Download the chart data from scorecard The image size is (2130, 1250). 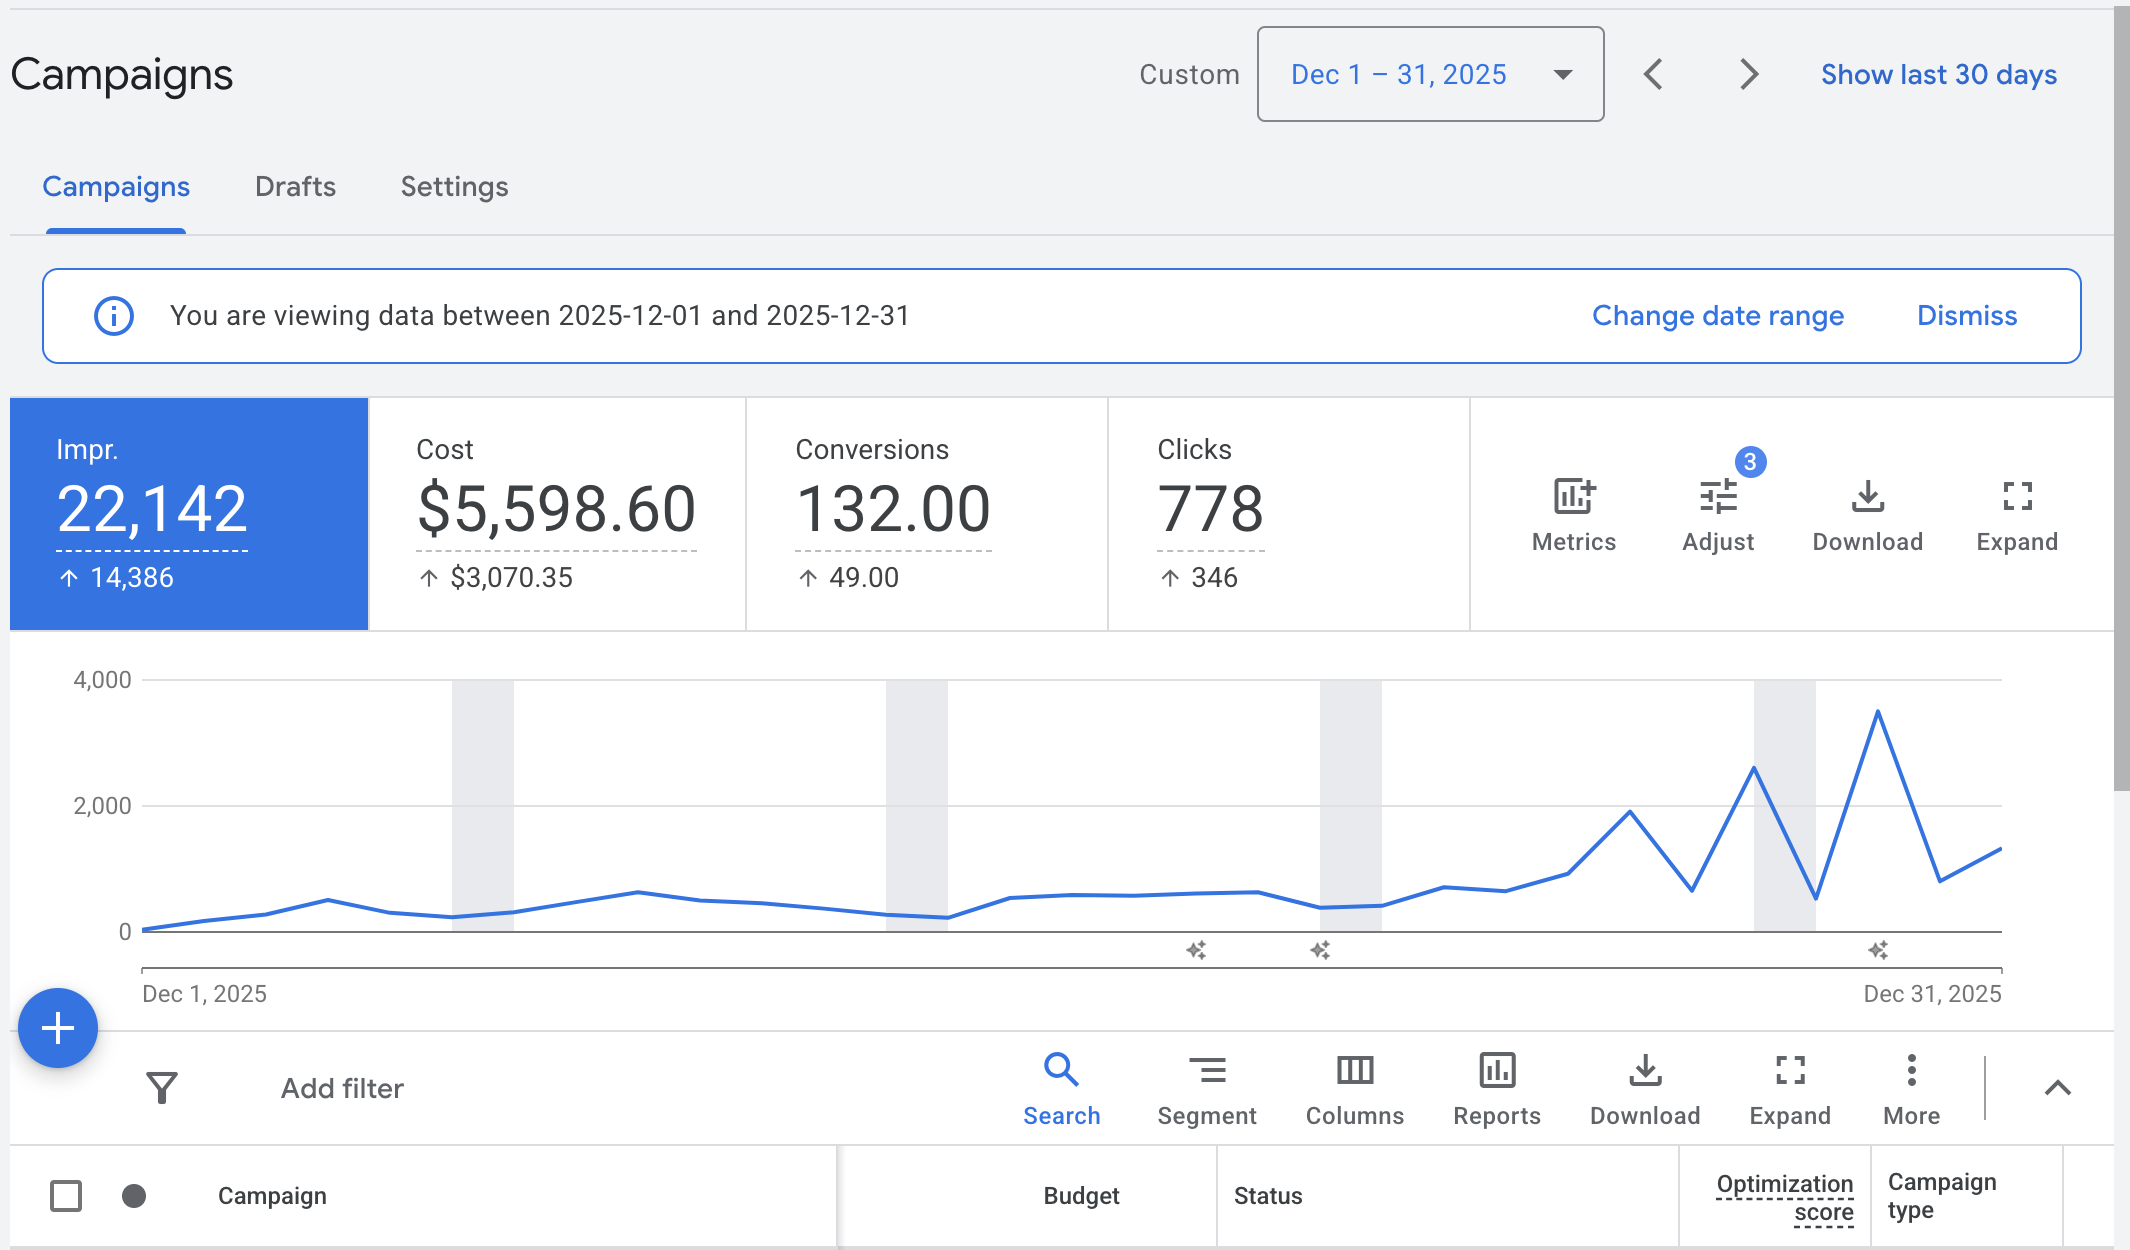pyautogui.click(x=1867, y=497)
